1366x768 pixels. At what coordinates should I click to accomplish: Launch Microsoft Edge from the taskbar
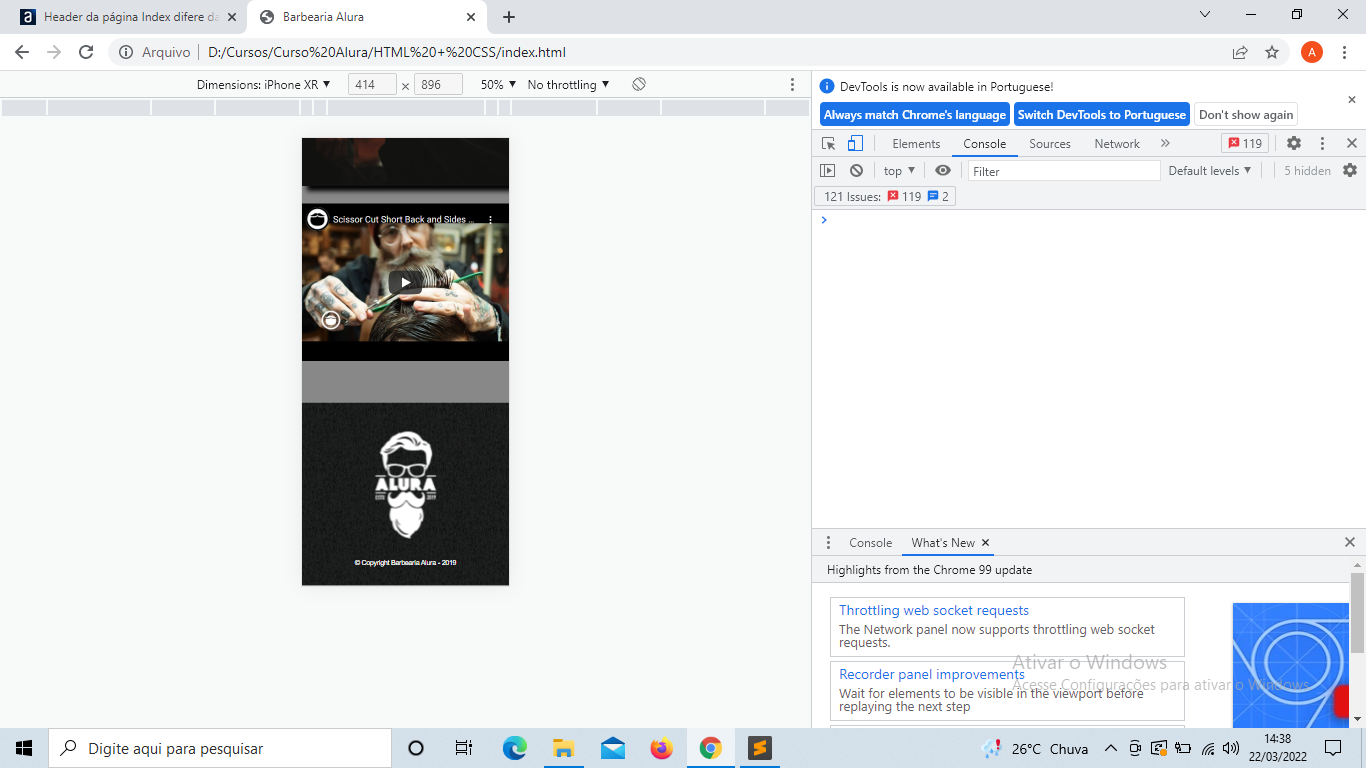pos(514,748)
